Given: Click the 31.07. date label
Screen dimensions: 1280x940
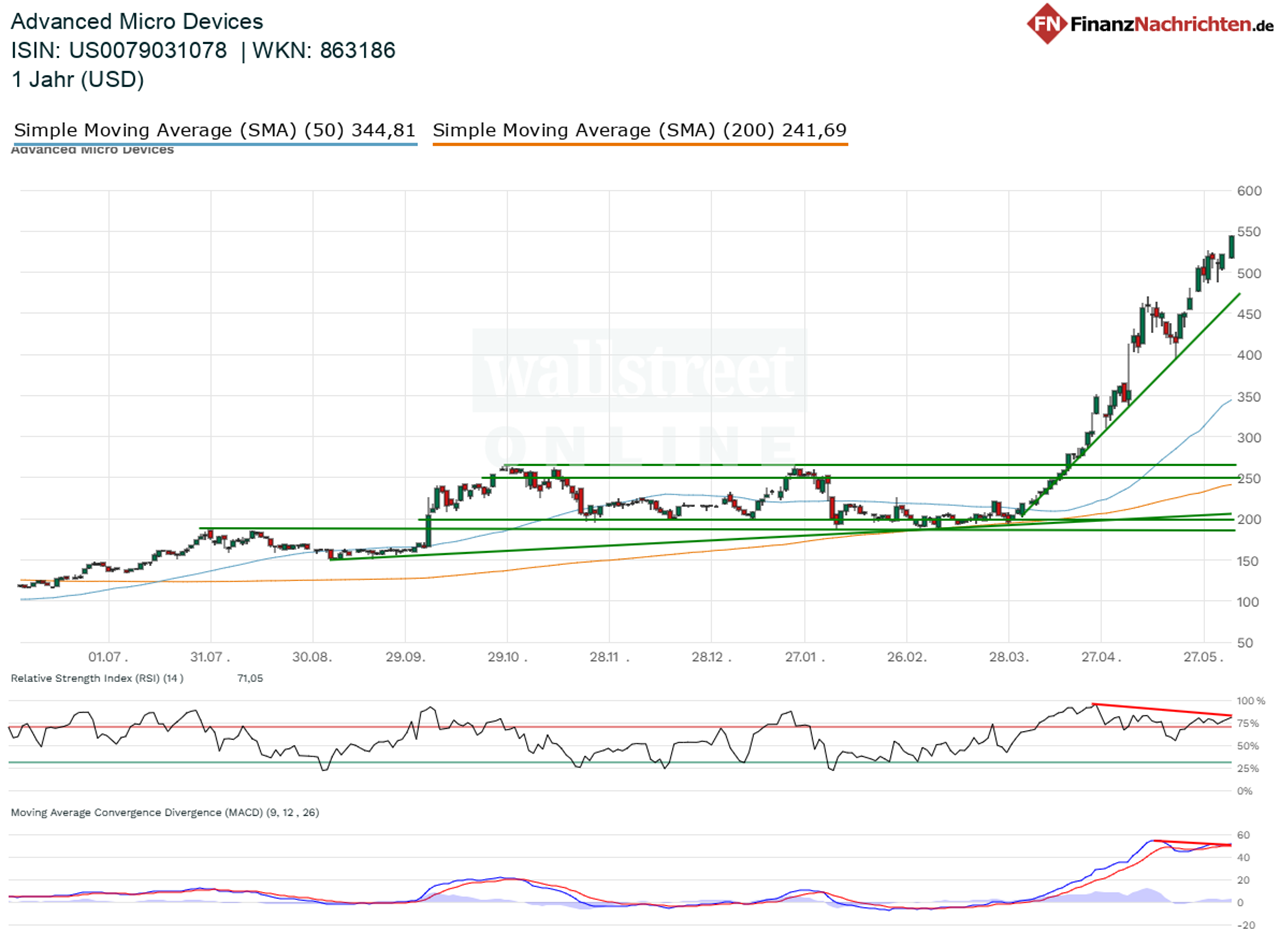Looking at the screenshot, I should (211, 657).
